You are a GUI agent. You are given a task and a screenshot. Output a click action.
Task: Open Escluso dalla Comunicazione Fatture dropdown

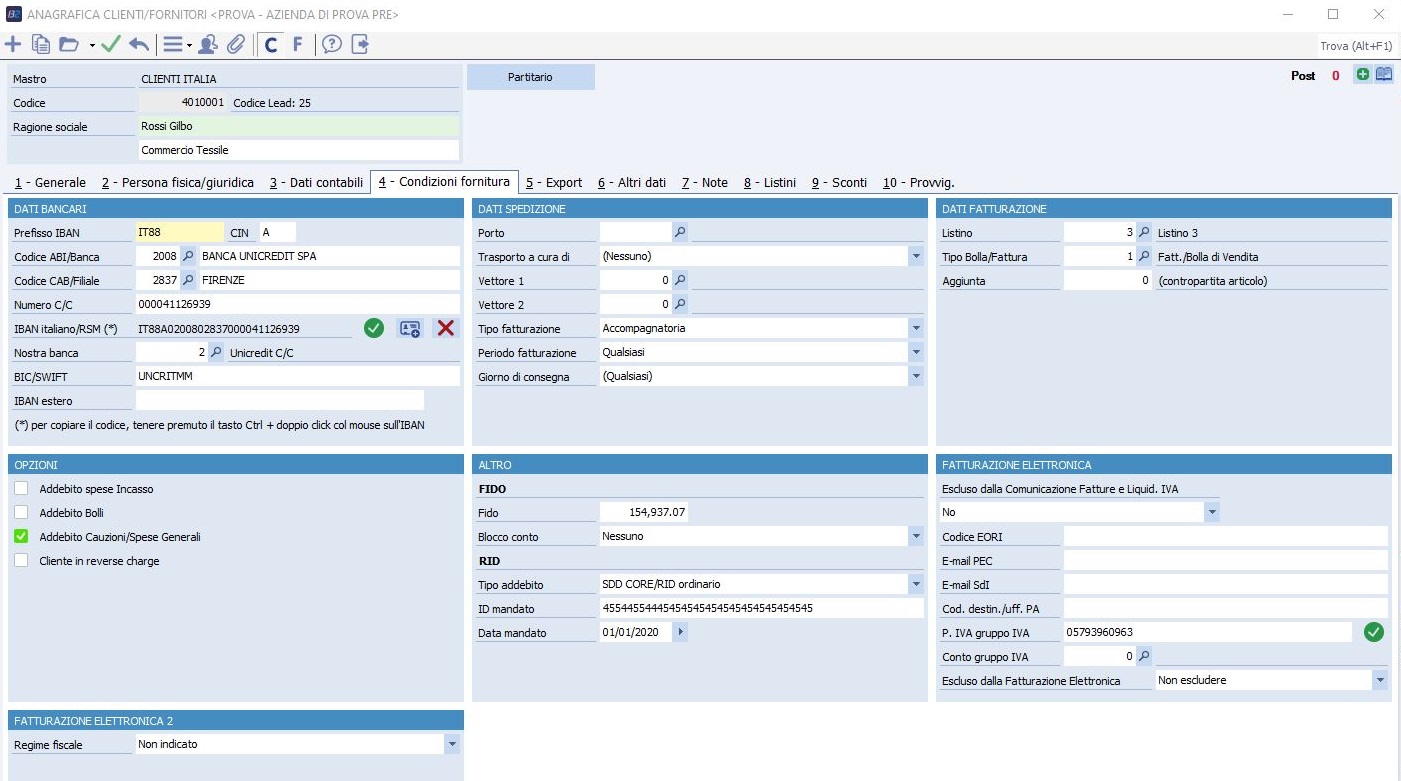tap(1212, 512)
